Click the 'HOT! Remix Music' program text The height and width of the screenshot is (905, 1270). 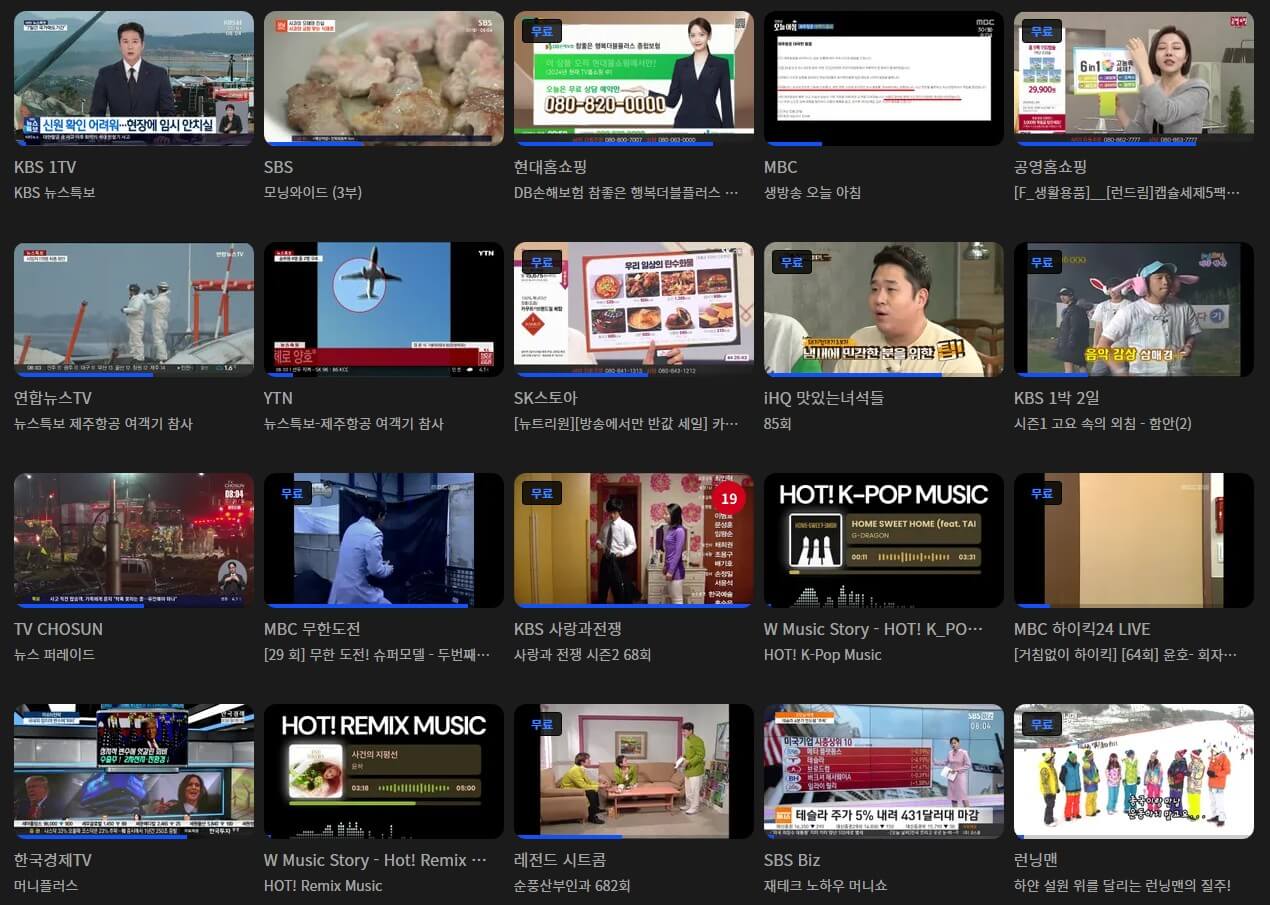(323, 885)
